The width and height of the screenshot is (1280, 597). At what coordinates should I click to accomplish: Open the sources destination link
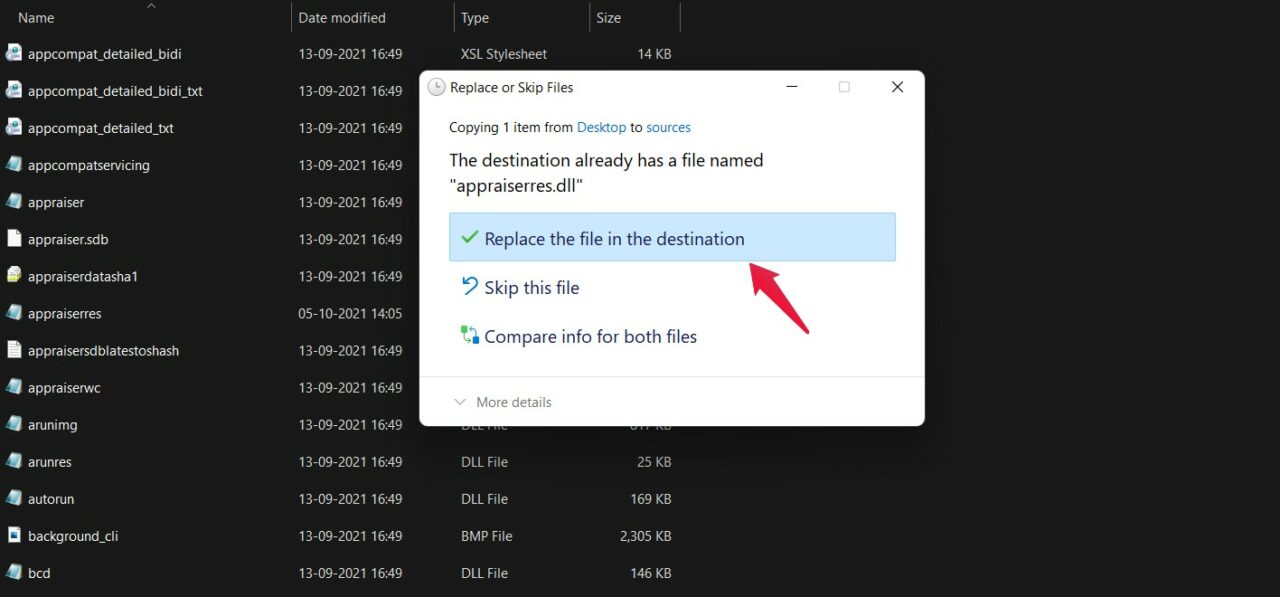point(668,127)
